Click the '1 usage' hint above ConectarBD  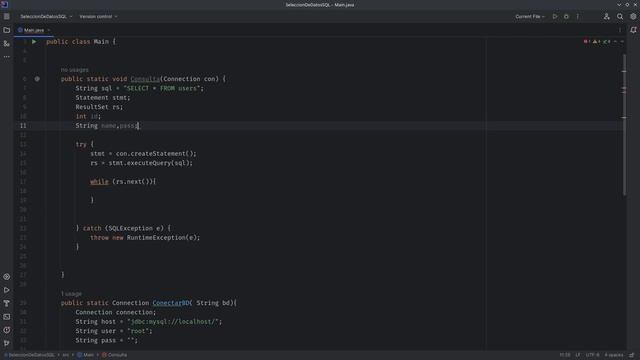coord(71,294)
